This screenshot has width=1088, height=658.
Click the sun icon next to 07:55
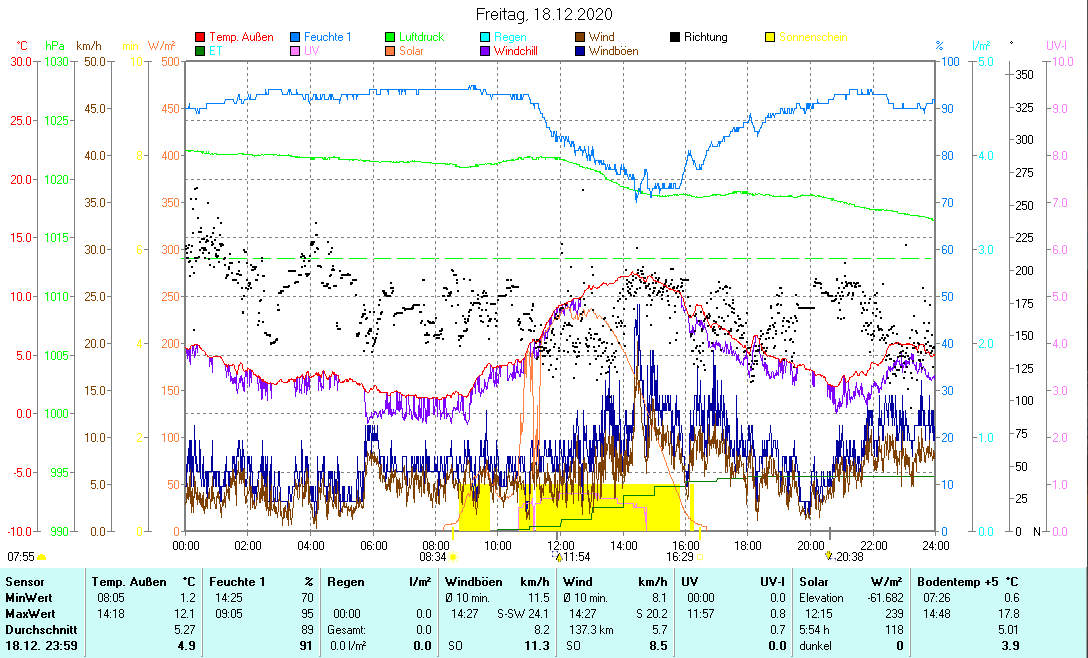tap(42, 557)
